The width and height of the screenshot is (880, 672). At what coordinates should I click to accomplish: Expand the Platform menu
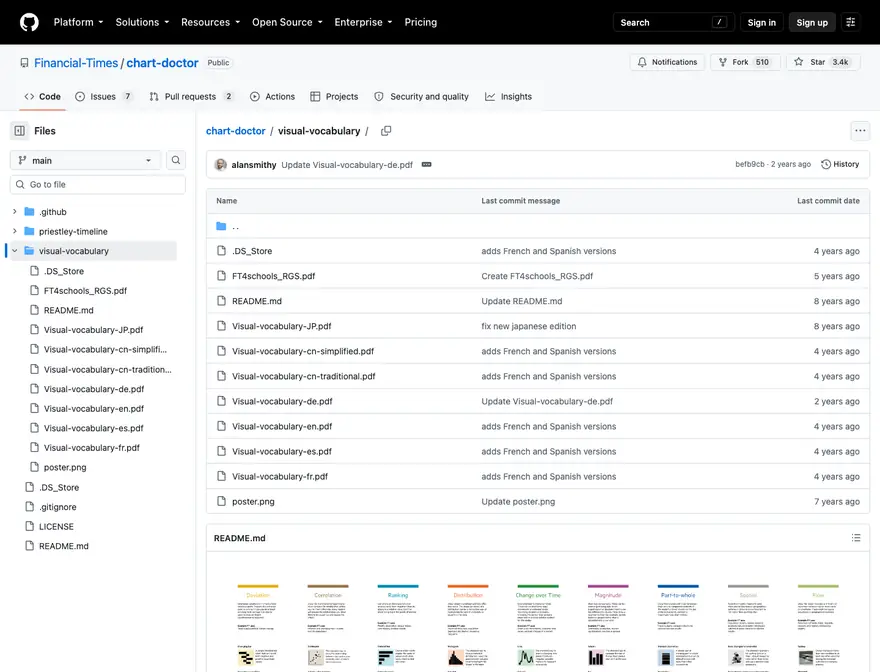tap(79, 22)
